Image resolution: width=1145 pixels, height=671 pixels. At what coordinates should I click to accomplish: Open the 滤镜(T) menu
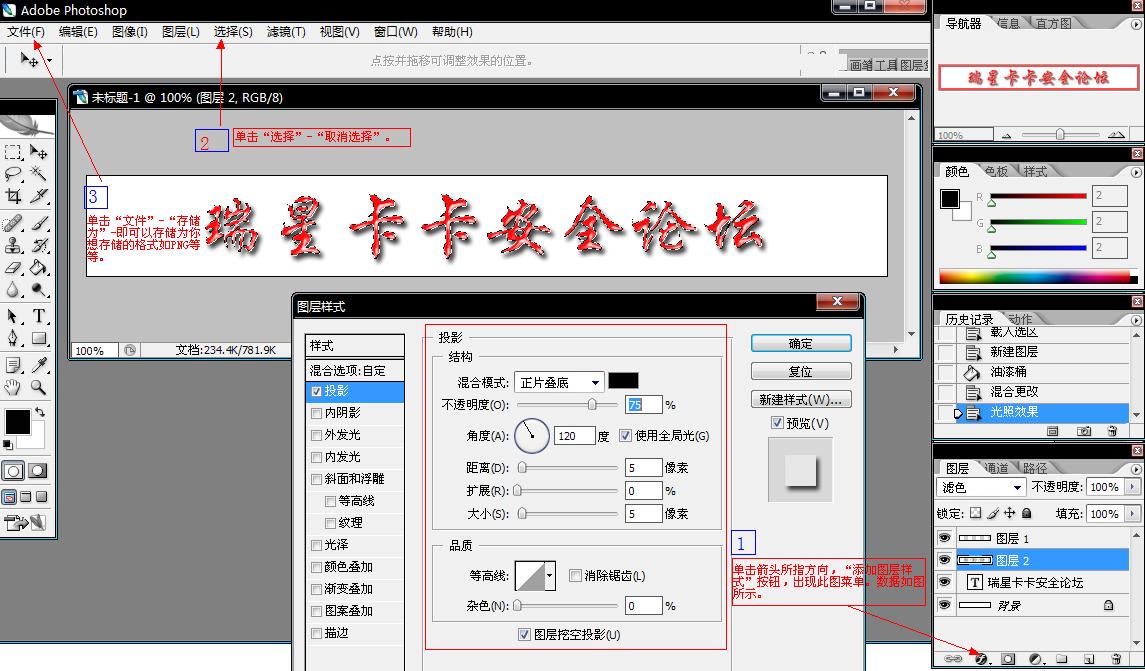286,32
